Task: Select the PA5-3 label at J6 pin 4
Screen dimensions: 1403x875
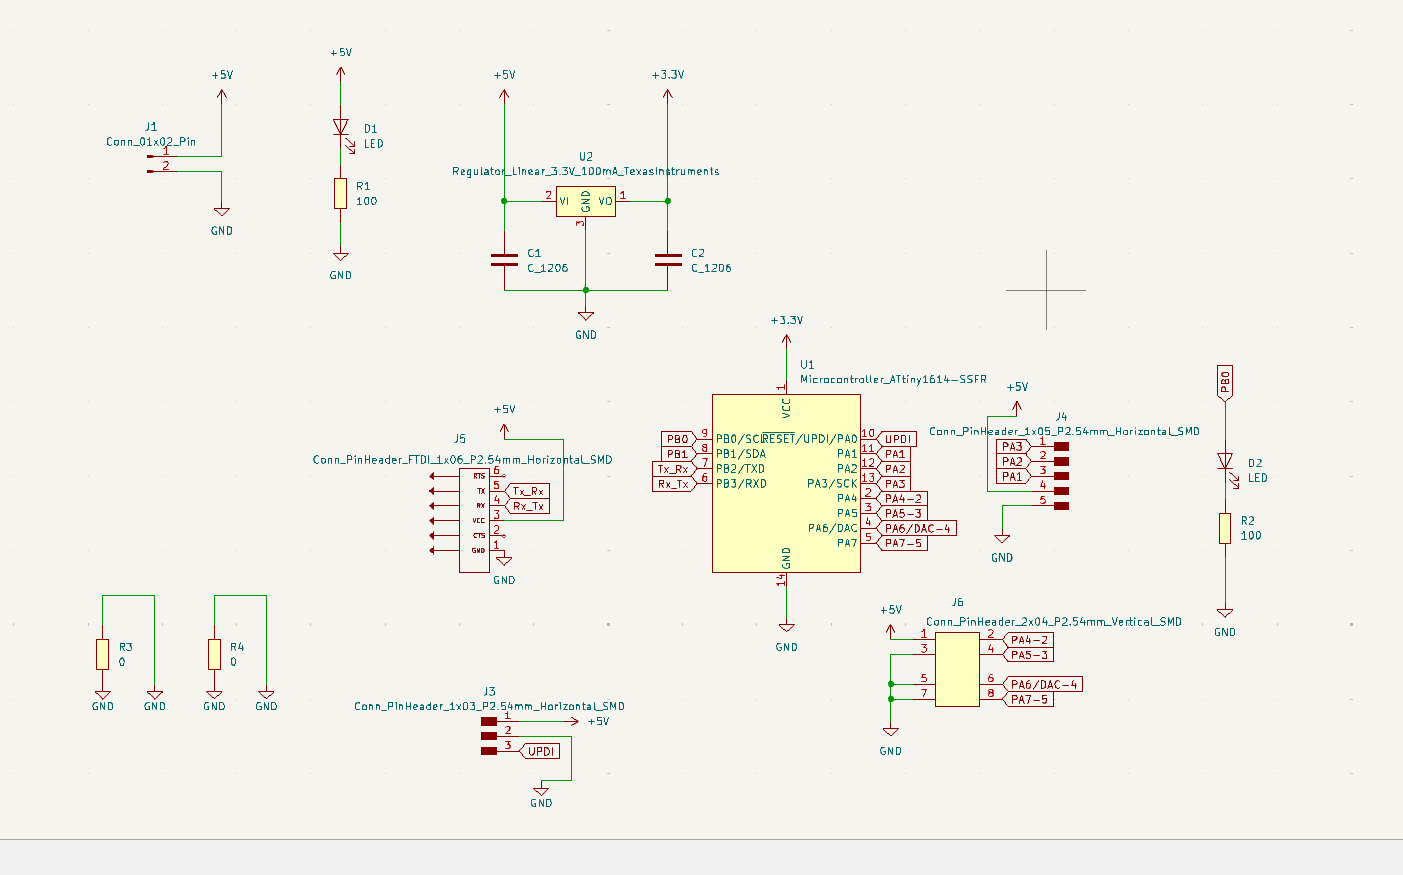Action: click(x=1028, y=655)
